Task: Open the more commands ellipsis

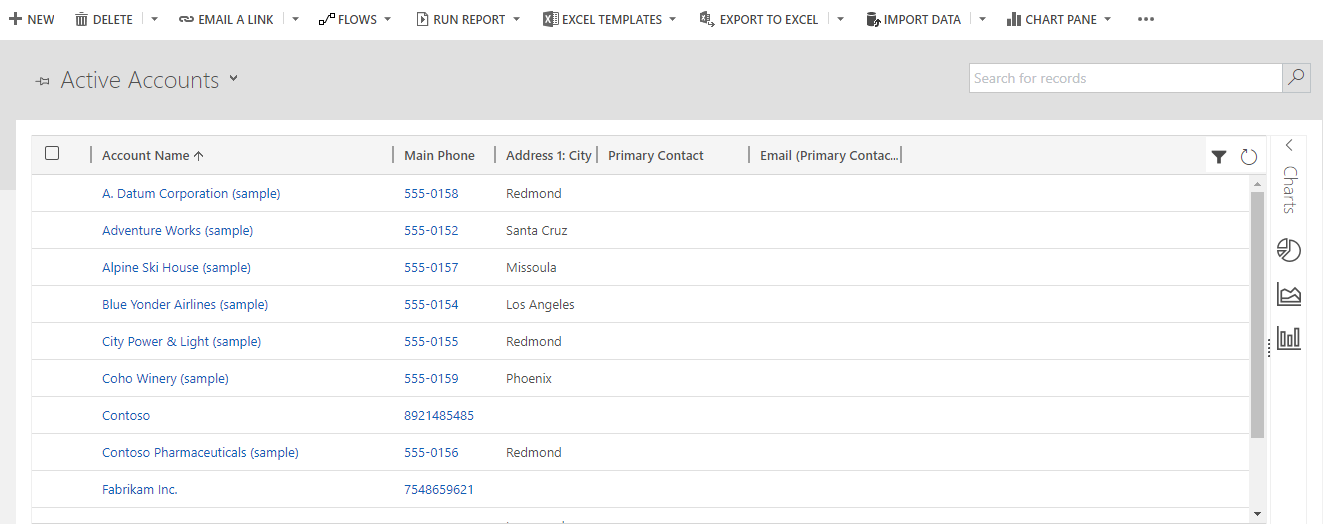Action: click(x=1146, y=19)
